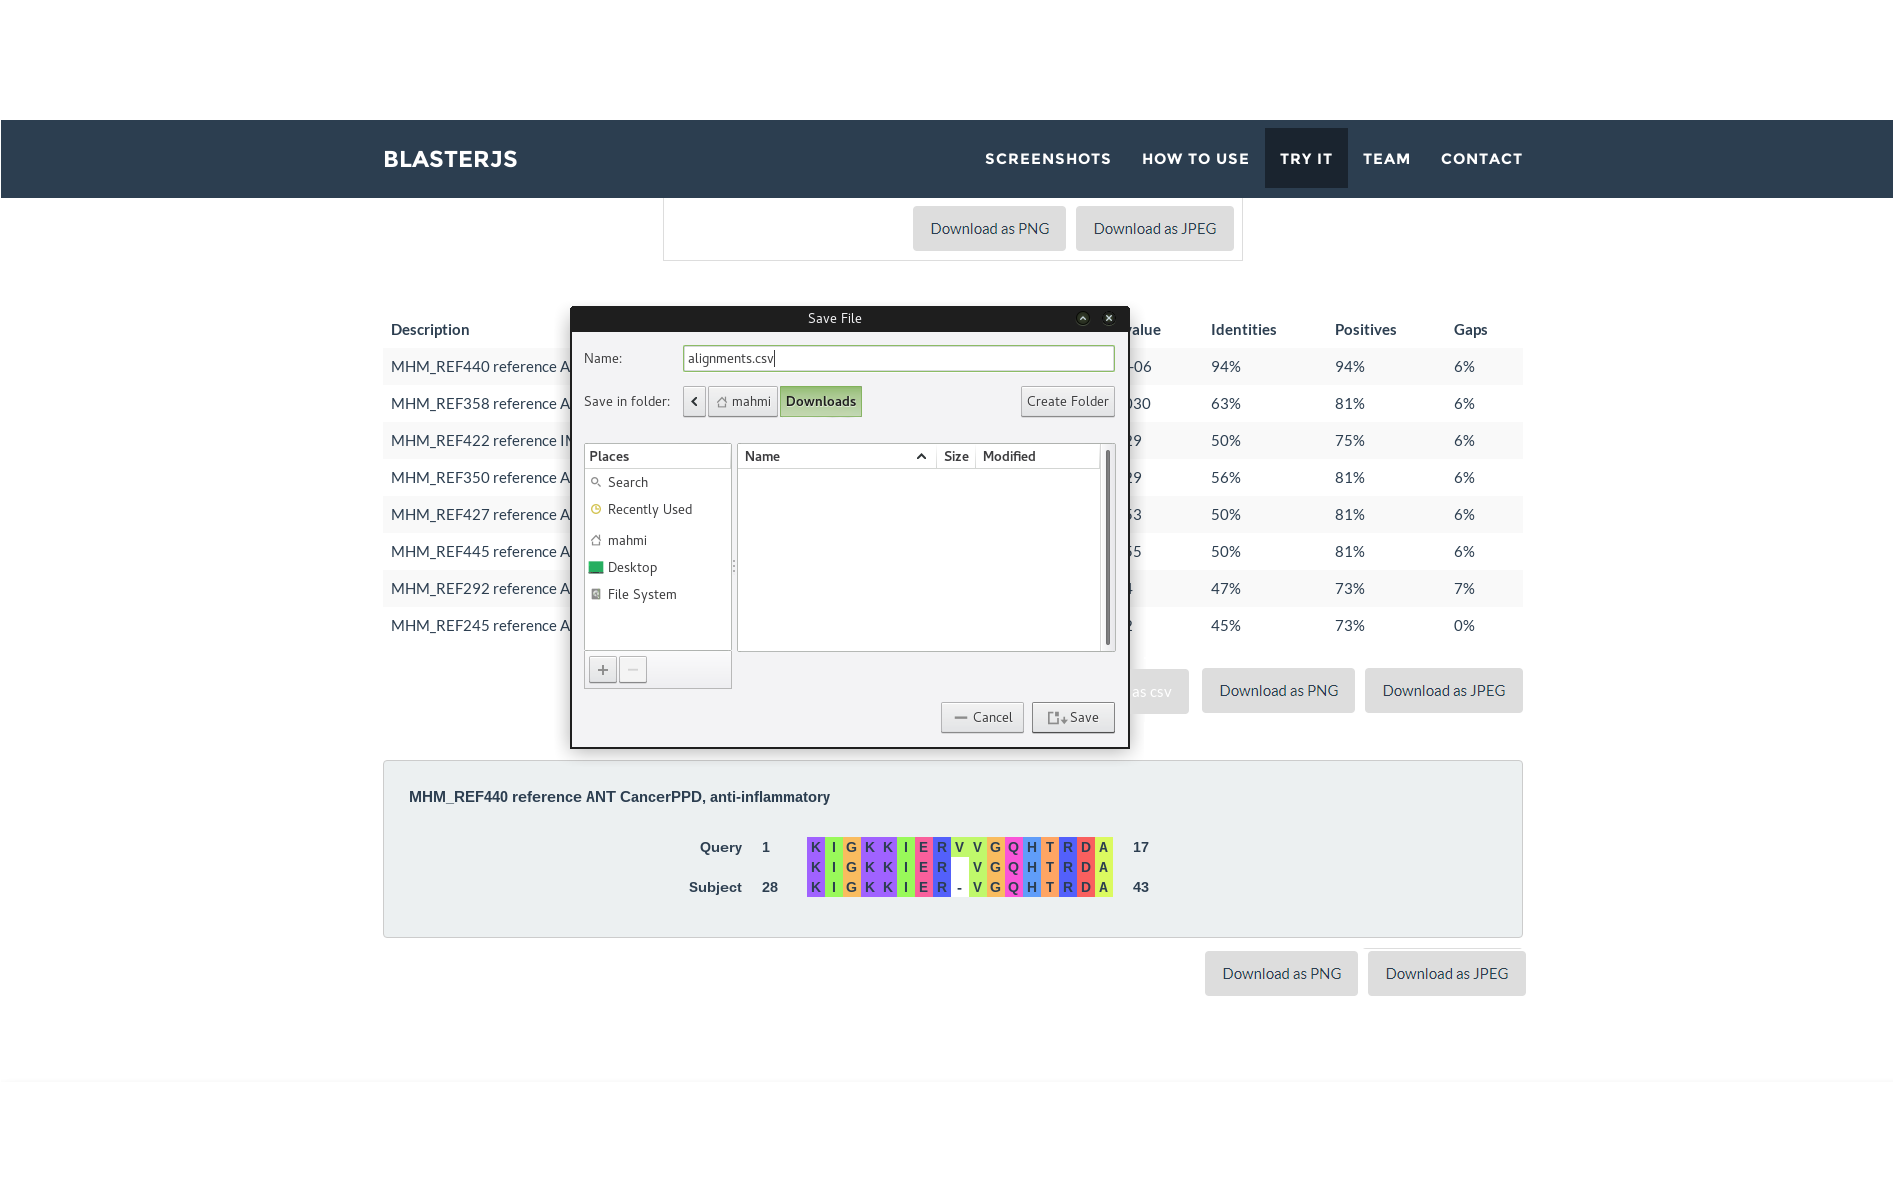Select mahmi home folder in Places
This screenshot has width=1893, height=1200.
point(627,541)
